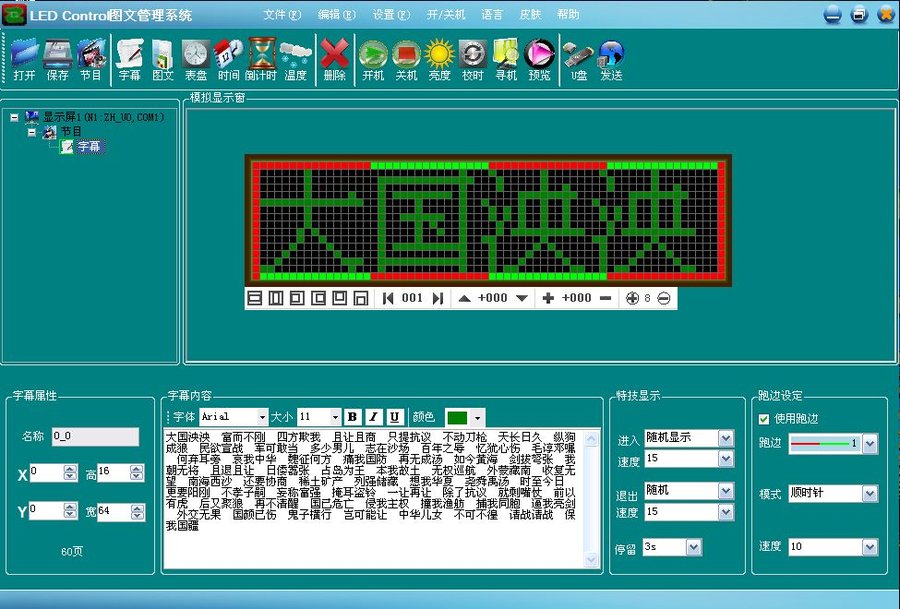Toggle the 使用跑边 checkbox
900x609 pixels.
point(765,419)
